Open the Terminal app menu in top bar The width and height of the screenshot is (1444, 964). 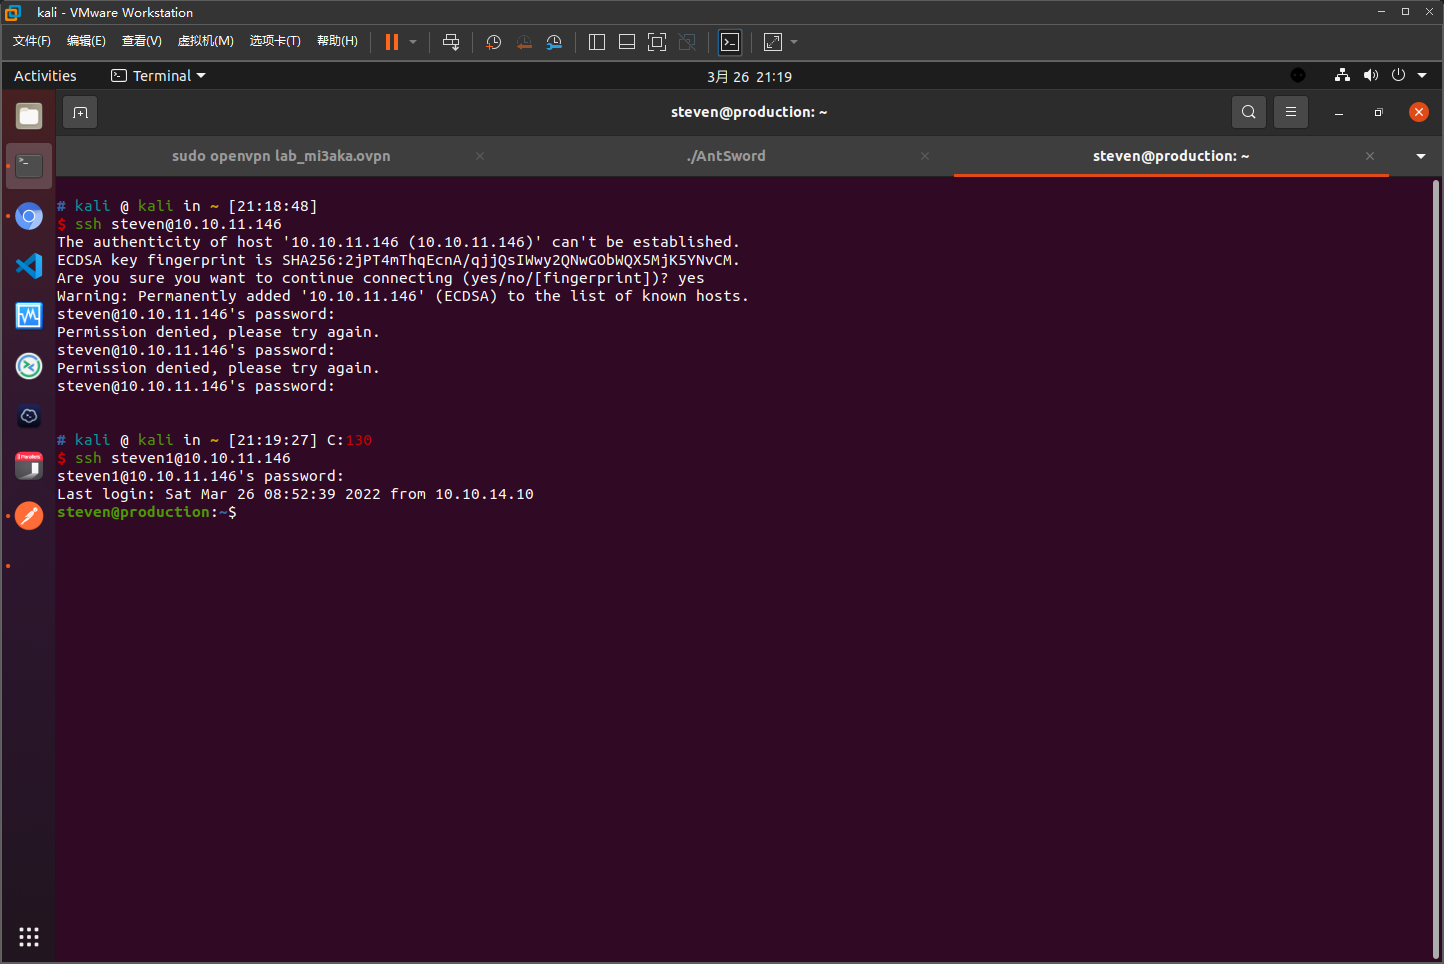pos(158,76)
